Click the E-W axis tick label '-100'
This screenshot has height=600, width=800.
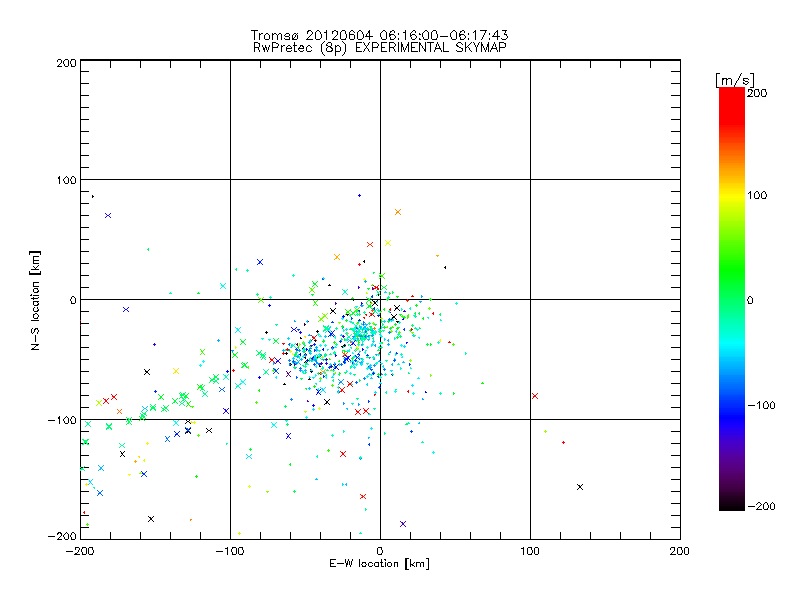(230, 551)
